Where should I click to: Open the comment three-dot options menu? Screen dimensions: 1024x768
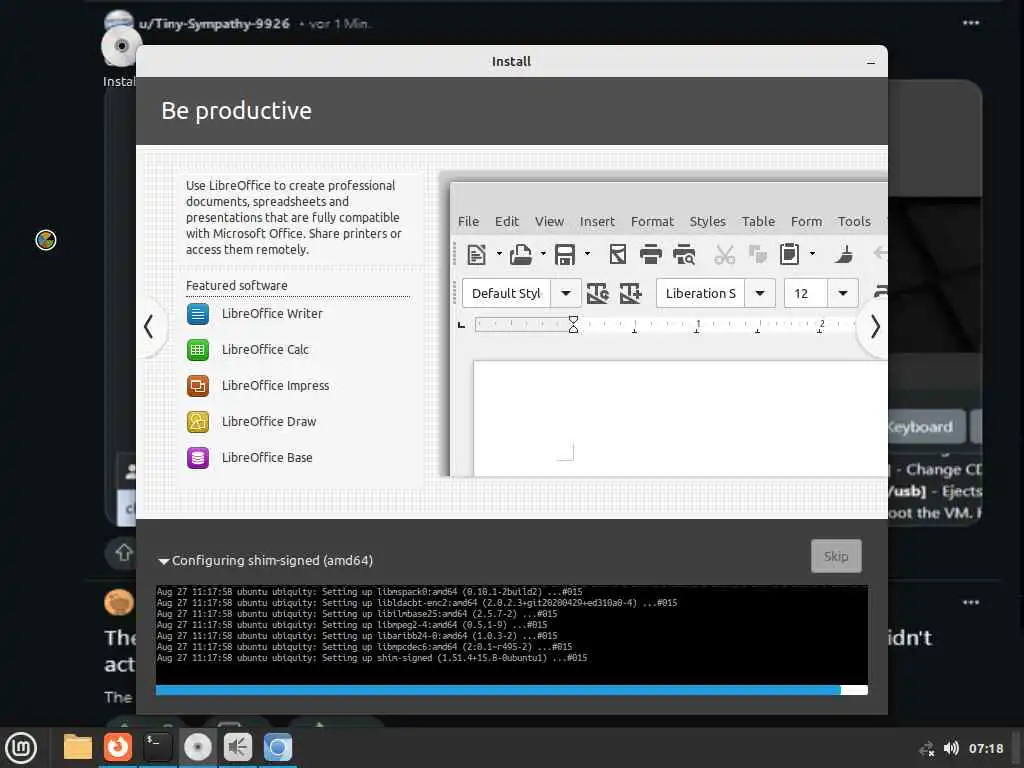pyautogui.click(x=970, y=602)
